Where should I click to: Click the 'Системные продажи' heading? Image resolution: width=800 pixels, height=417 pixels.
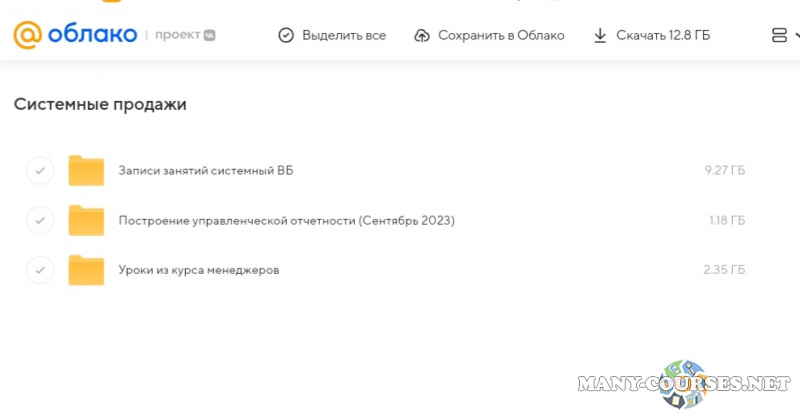click(100, 104)
